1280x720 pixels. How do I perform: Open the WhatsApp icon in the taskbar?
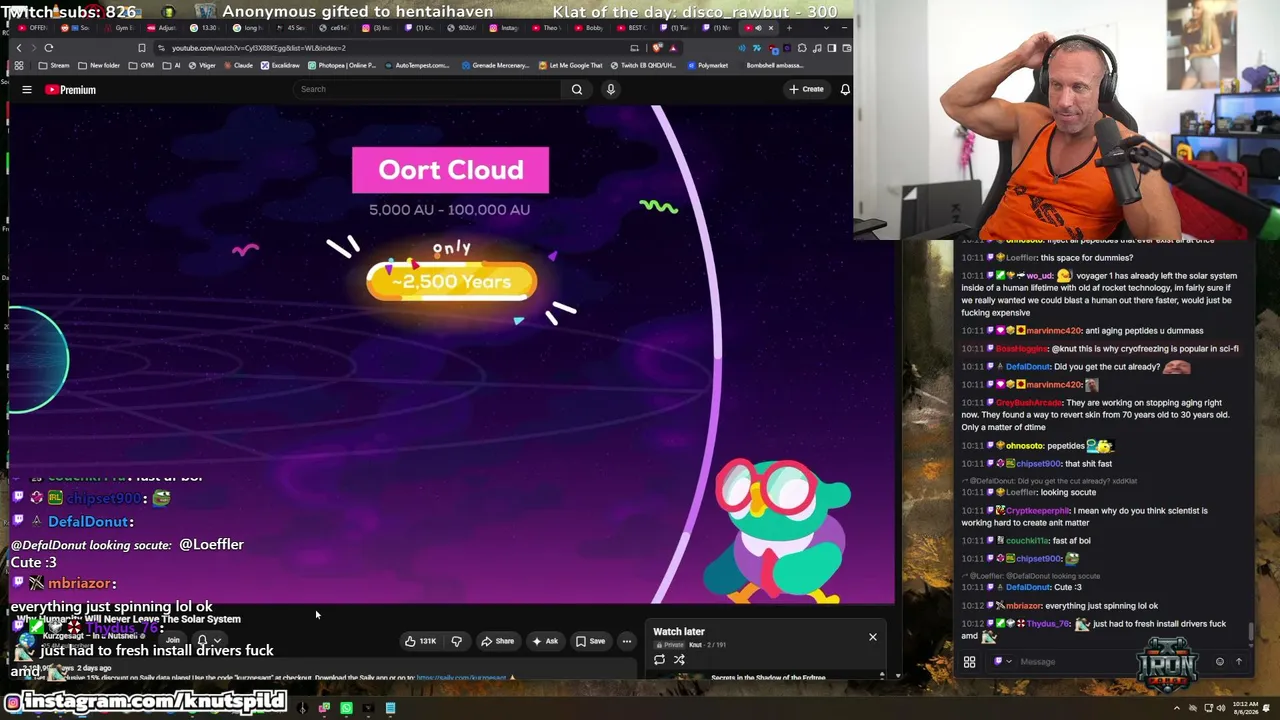click(346, 709)
